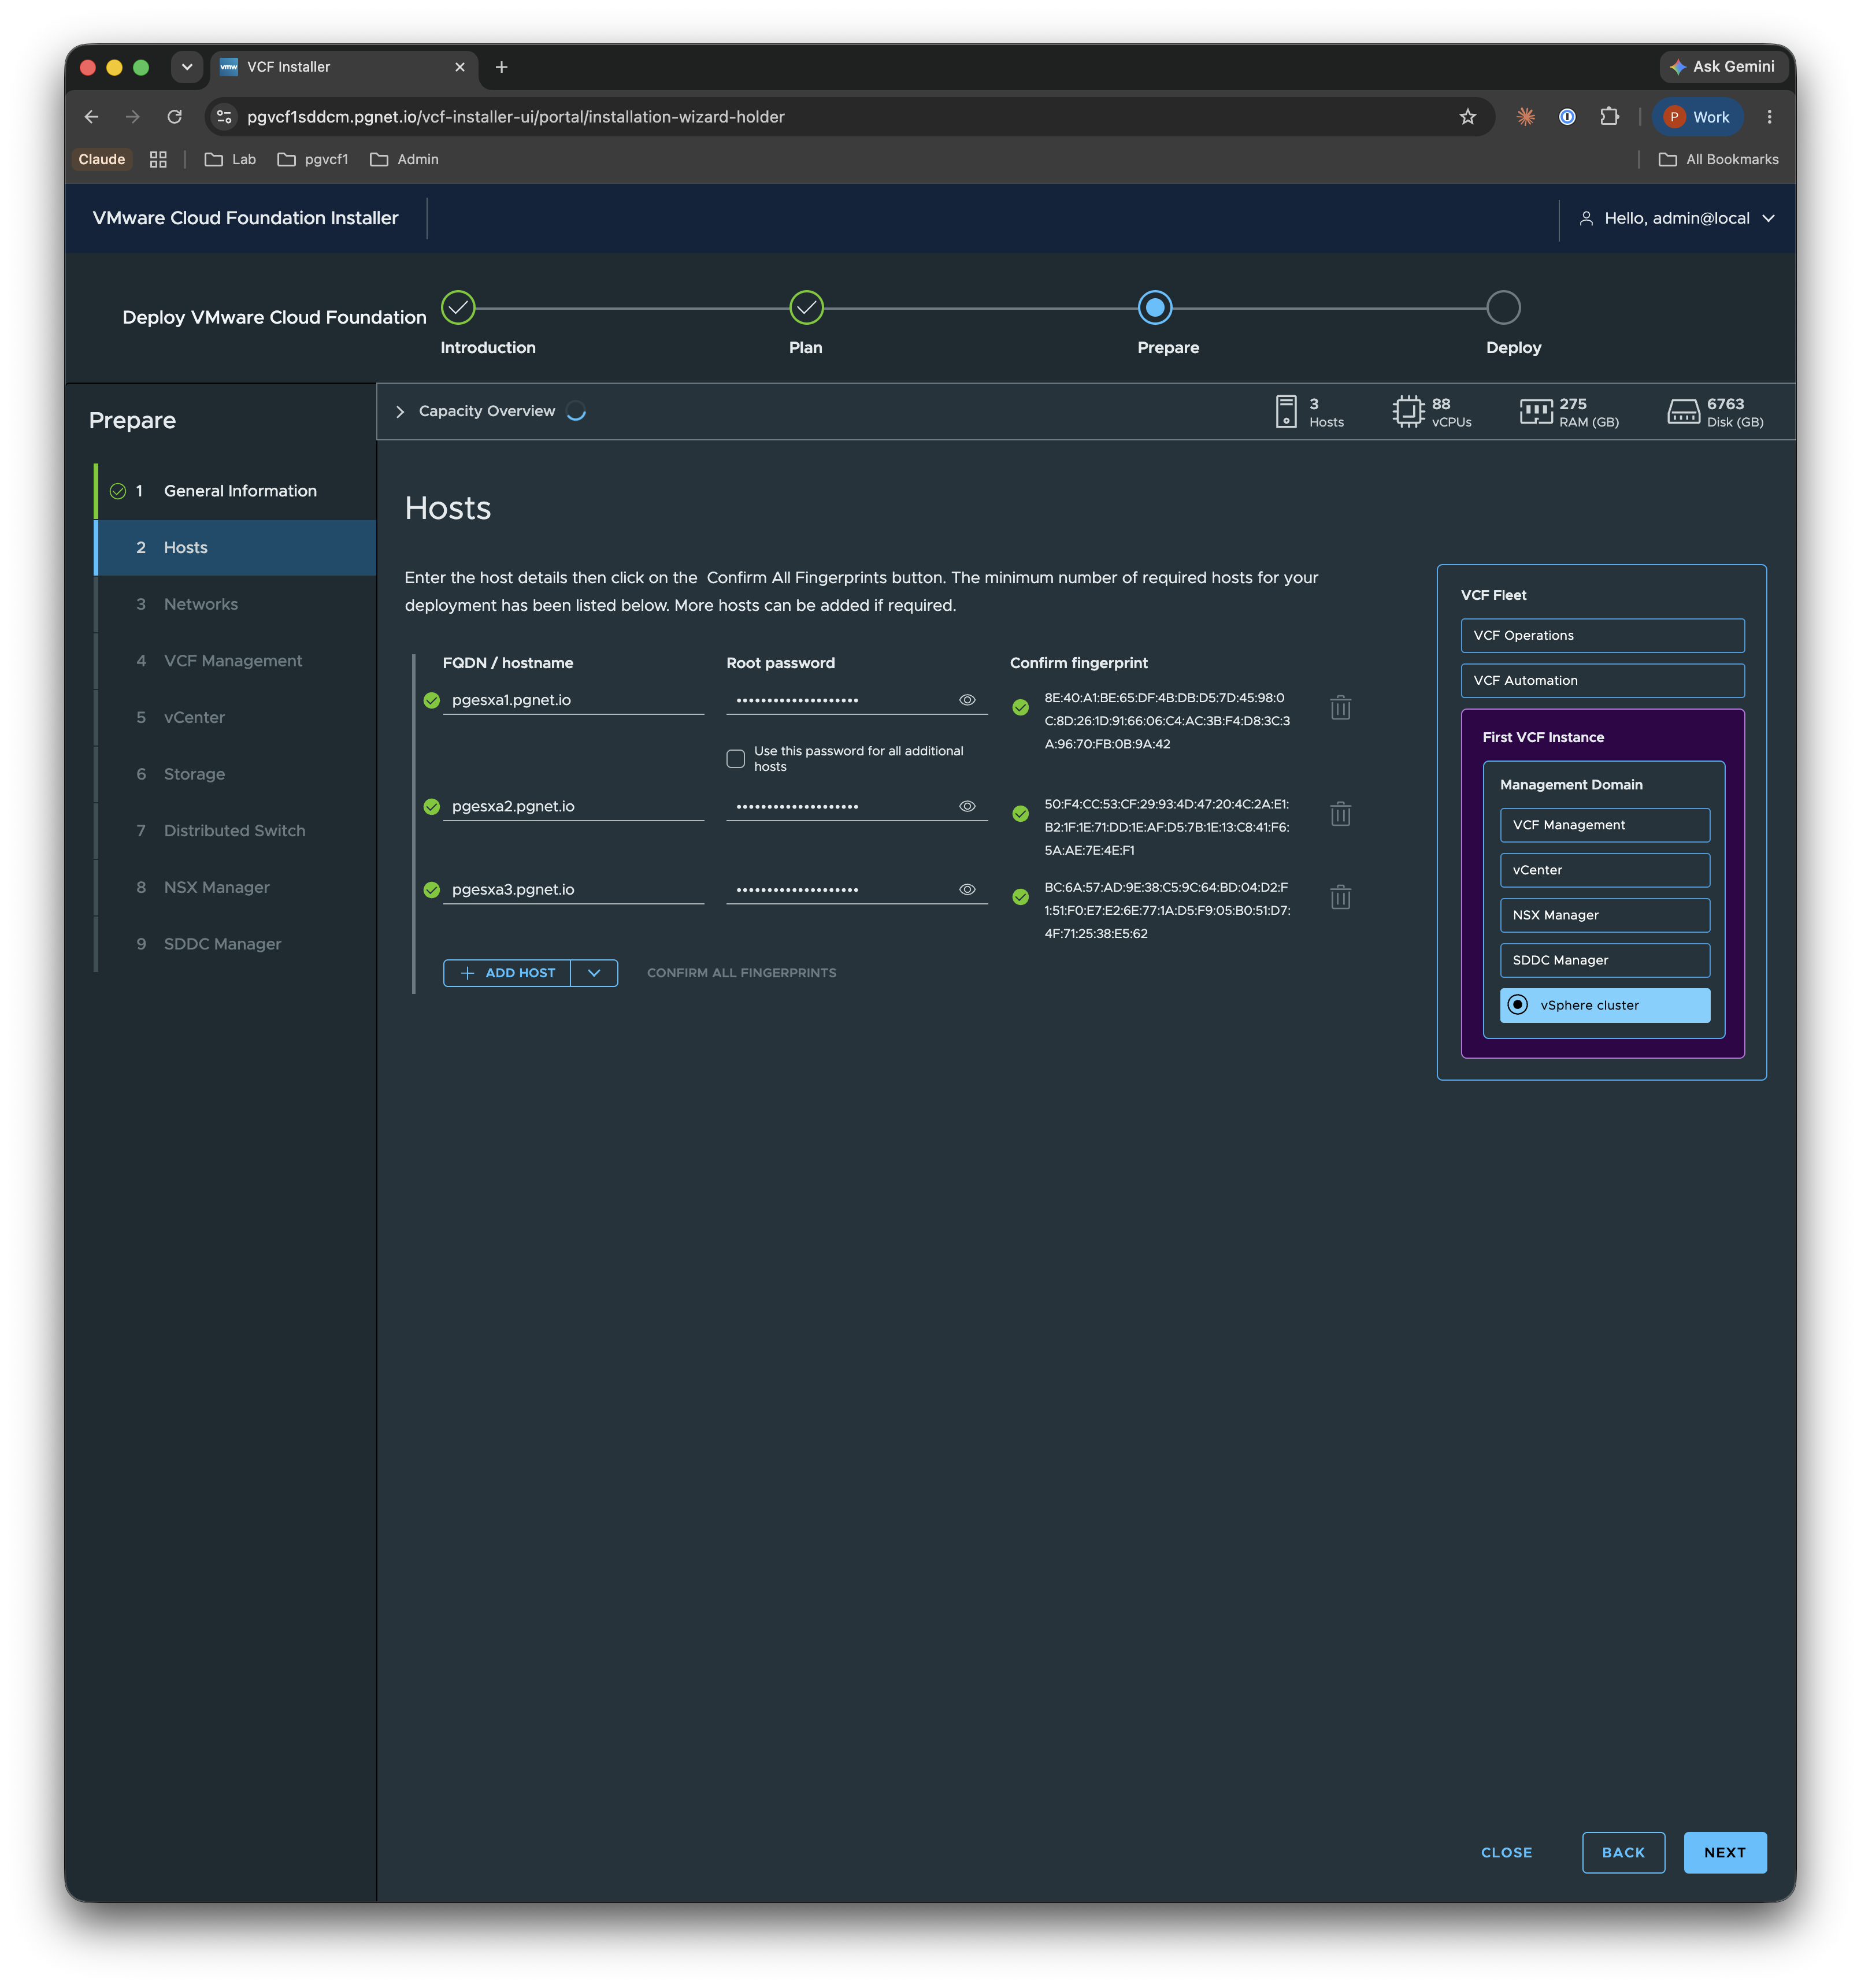Click the green validation check for pgesxa1 hostname
This screenshot has width=1861, height=1988.
pyautogui.click(x=431, y=700)
